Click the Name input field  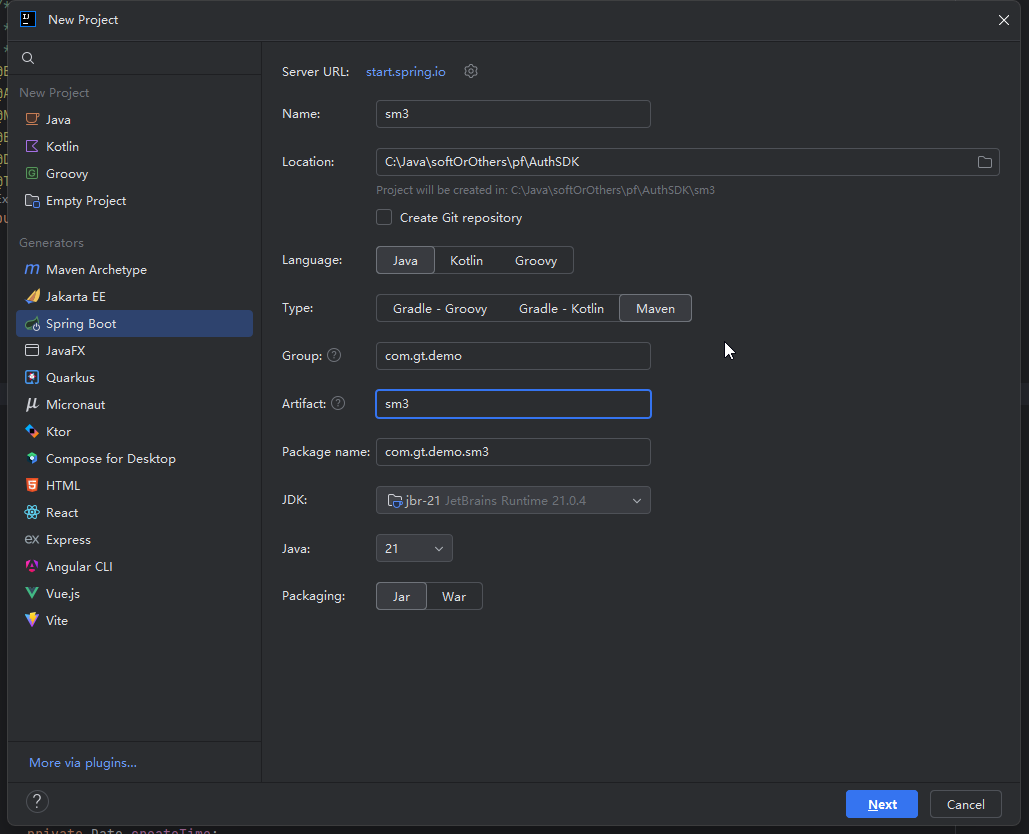[x=513, y=114]
